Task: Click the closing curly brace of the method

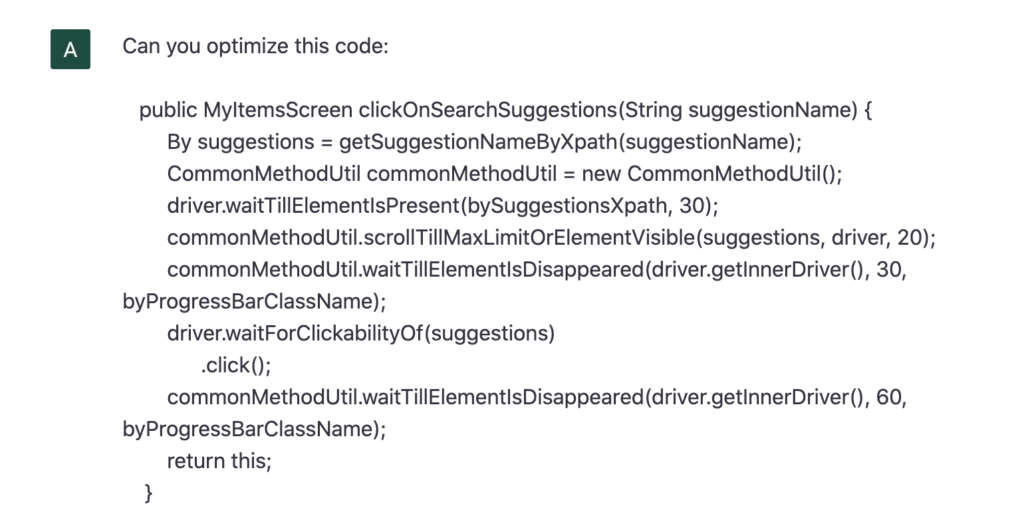Action: click(148, 492)
